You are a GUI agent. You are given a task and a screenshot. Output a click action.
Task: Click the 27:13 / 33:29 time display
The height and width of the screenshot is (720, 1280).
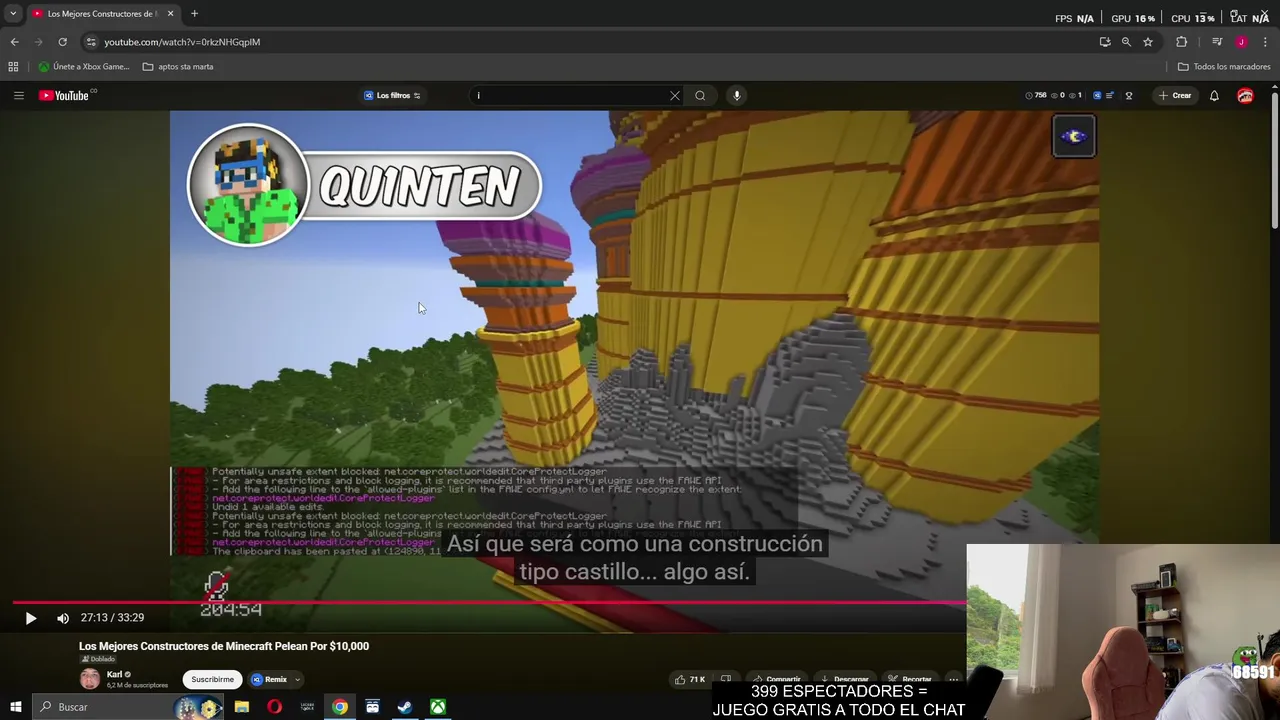tap(112, 618)
